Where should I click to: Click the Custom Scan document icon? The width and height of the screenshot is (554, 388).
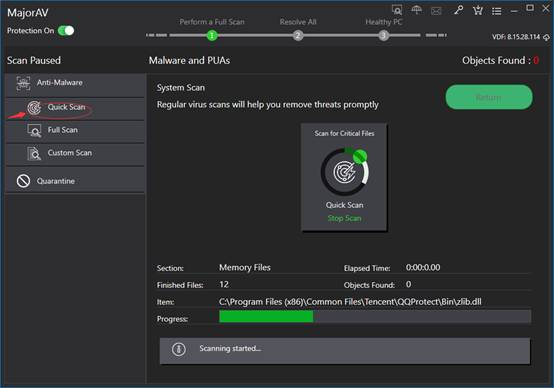(34, 153)
